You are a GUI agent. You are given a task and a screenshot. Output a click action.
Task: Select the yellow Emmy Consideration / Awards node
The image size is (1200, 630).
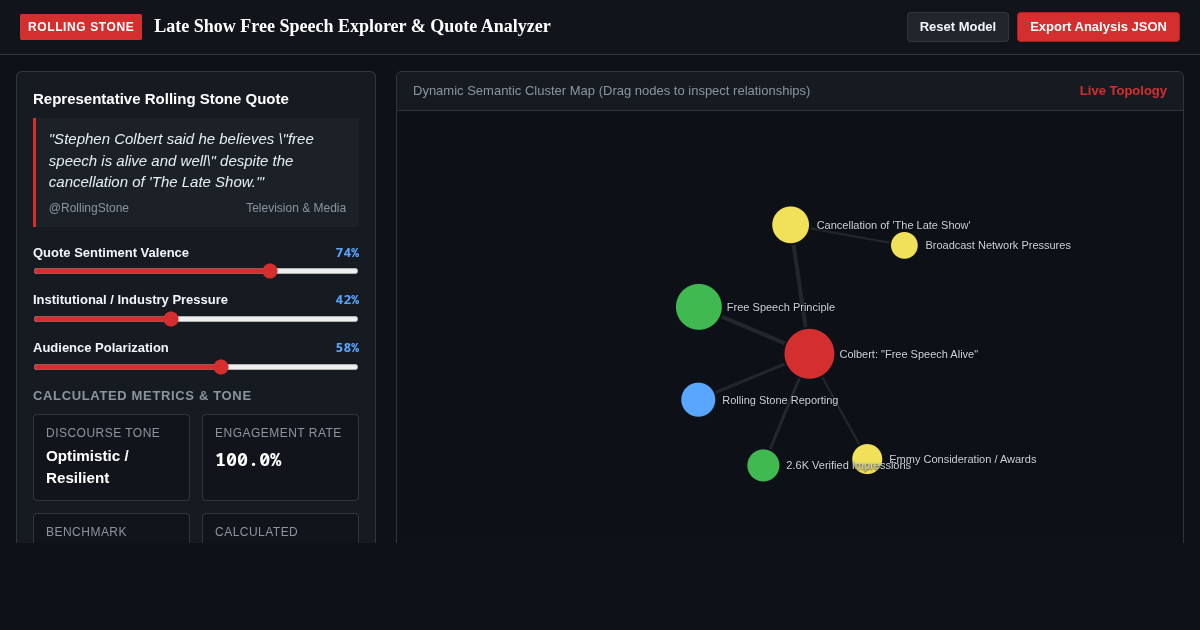point(867,459)
